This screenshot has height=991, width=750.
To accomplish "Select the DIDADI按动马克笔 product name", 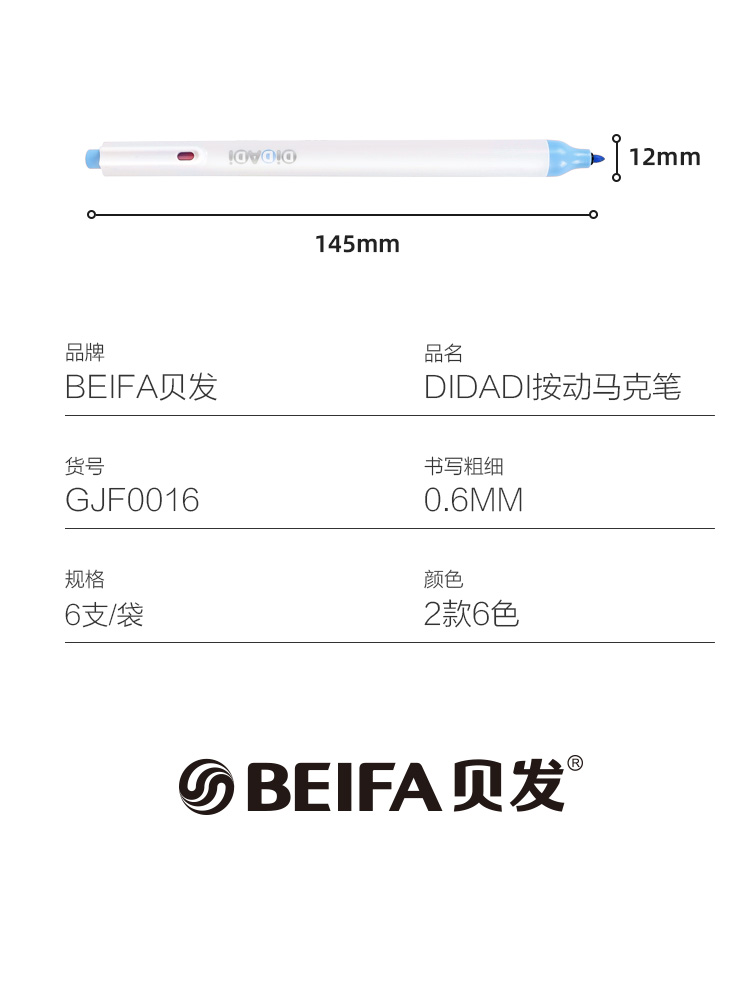I will (x=553, y=387).
